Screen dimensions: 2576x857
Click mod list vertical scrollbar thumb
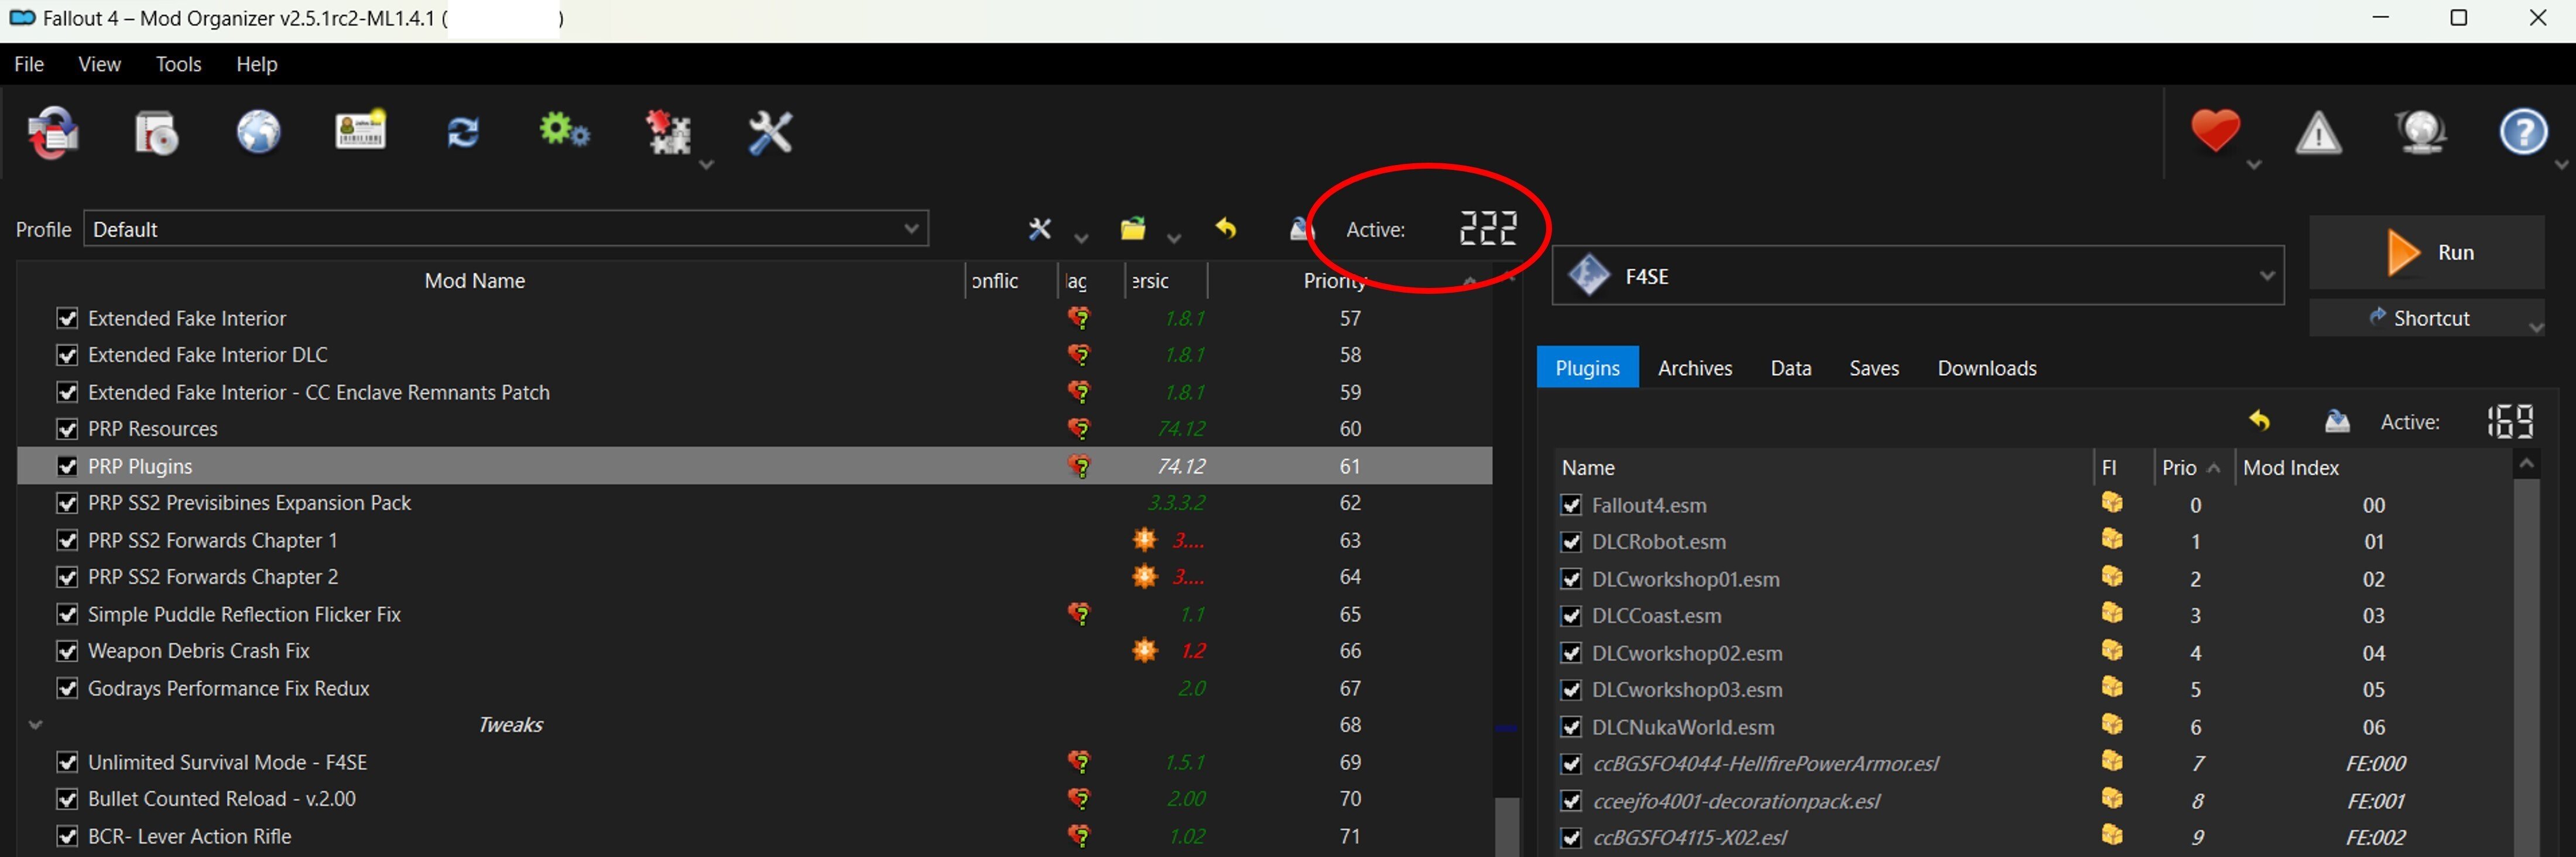1506,826
